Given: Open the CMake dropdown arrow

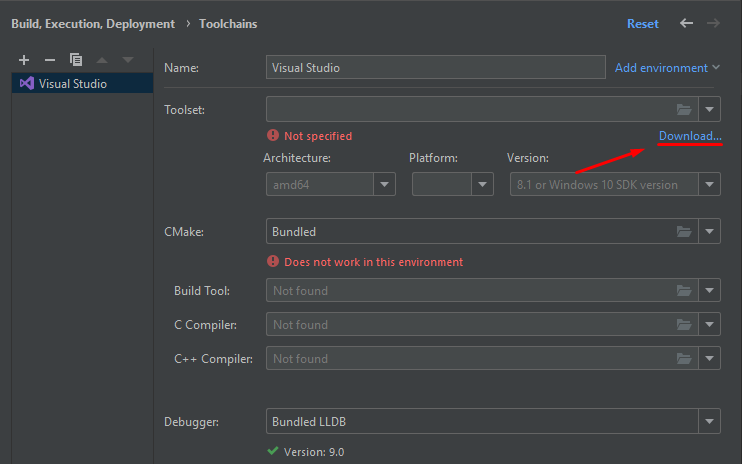Looking at the screenshot, I should tap(709, 231).
